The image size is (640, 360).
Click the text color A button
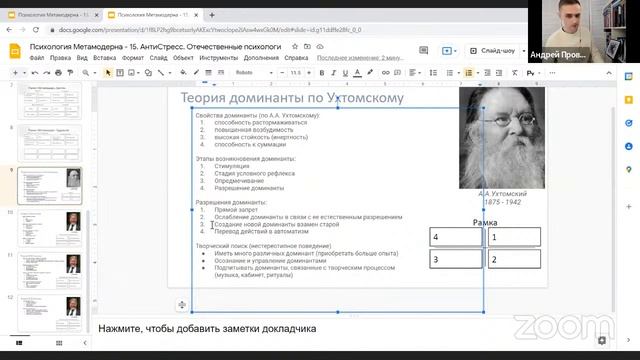[x=357, y=73]
